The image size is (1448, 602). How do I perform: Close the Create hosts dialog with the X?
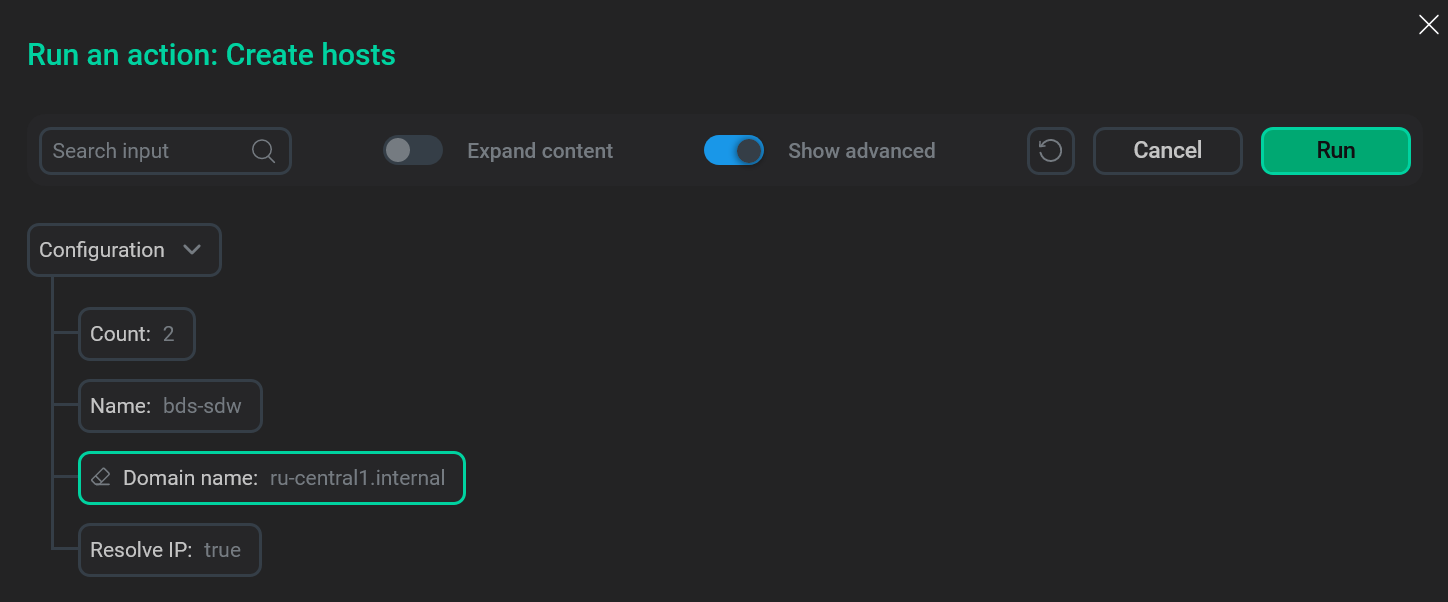tap(1428, 24)
